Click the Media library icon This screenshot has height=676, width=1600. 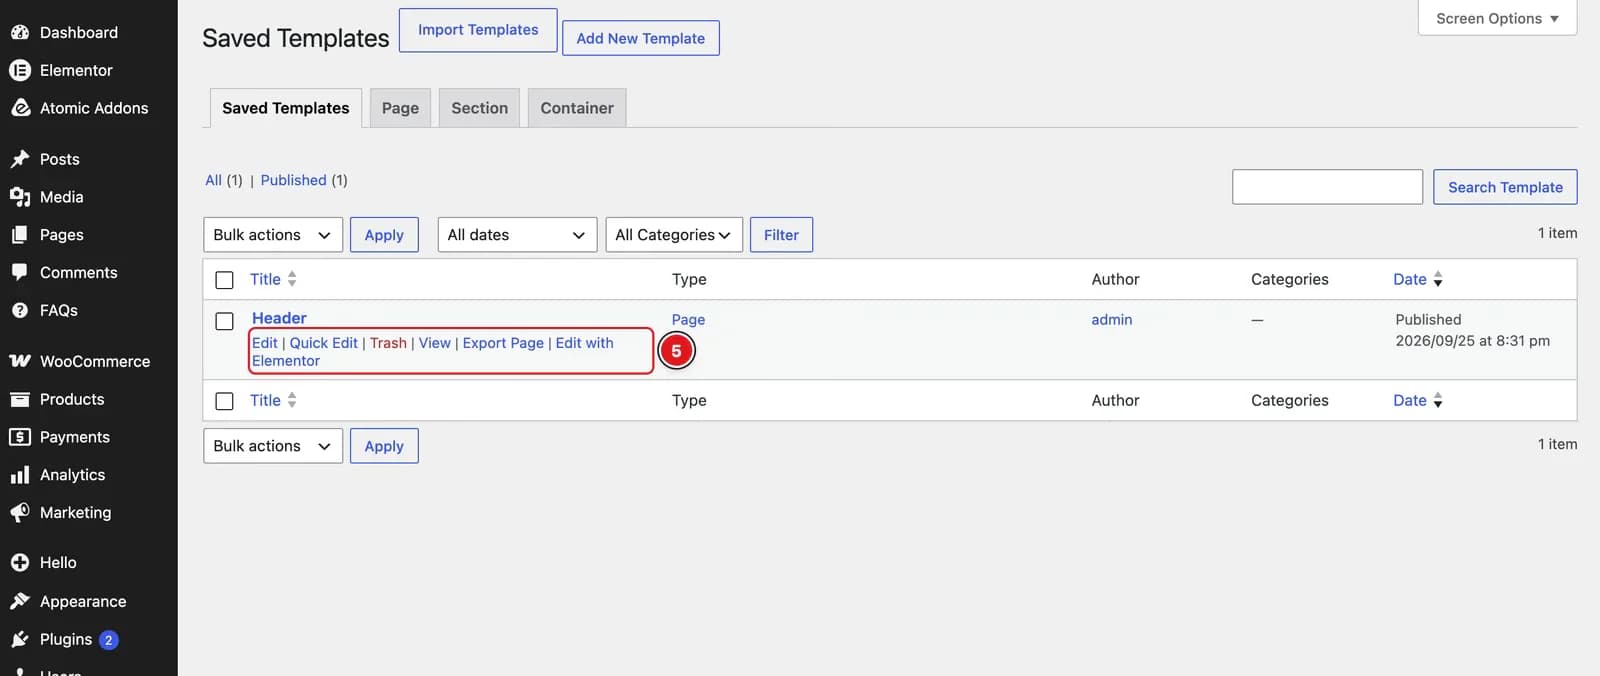[20, 197]
